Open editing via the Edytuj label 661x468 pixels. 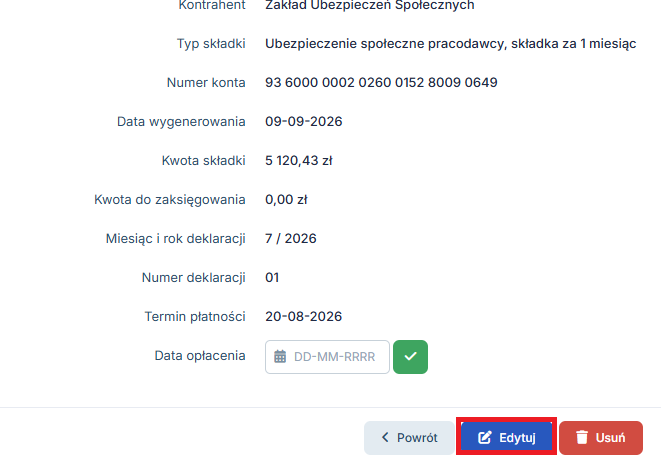click(517, 438)
